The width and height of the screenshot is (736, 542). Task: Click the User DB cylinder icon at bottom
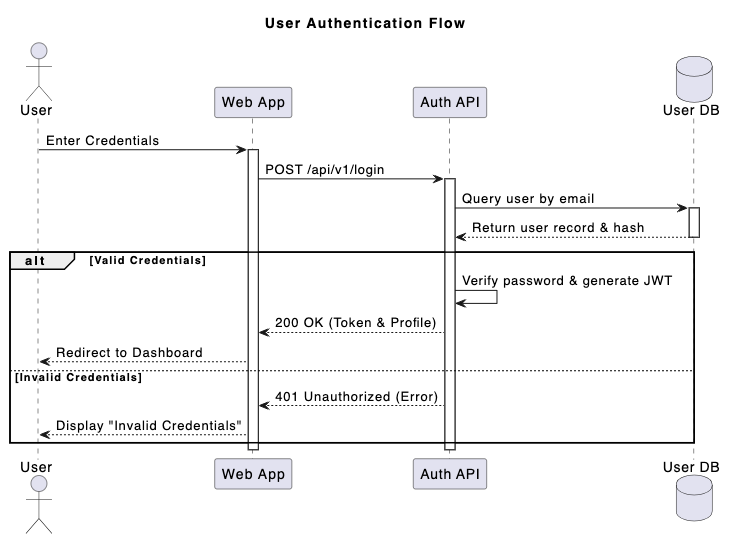(694, 498)
